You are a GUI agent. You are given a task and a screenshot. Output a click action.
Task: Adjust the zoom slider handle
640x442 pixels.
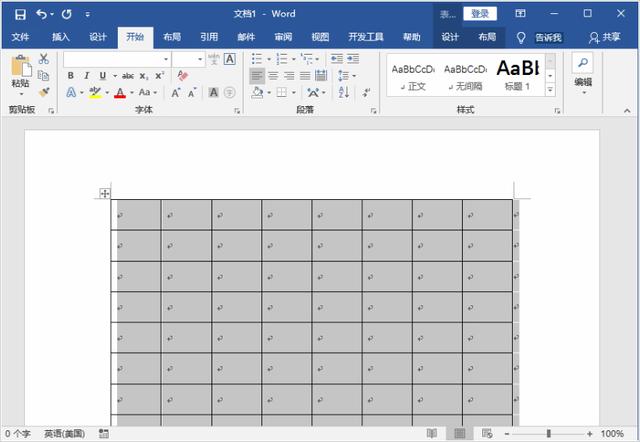tap(549, 433)
